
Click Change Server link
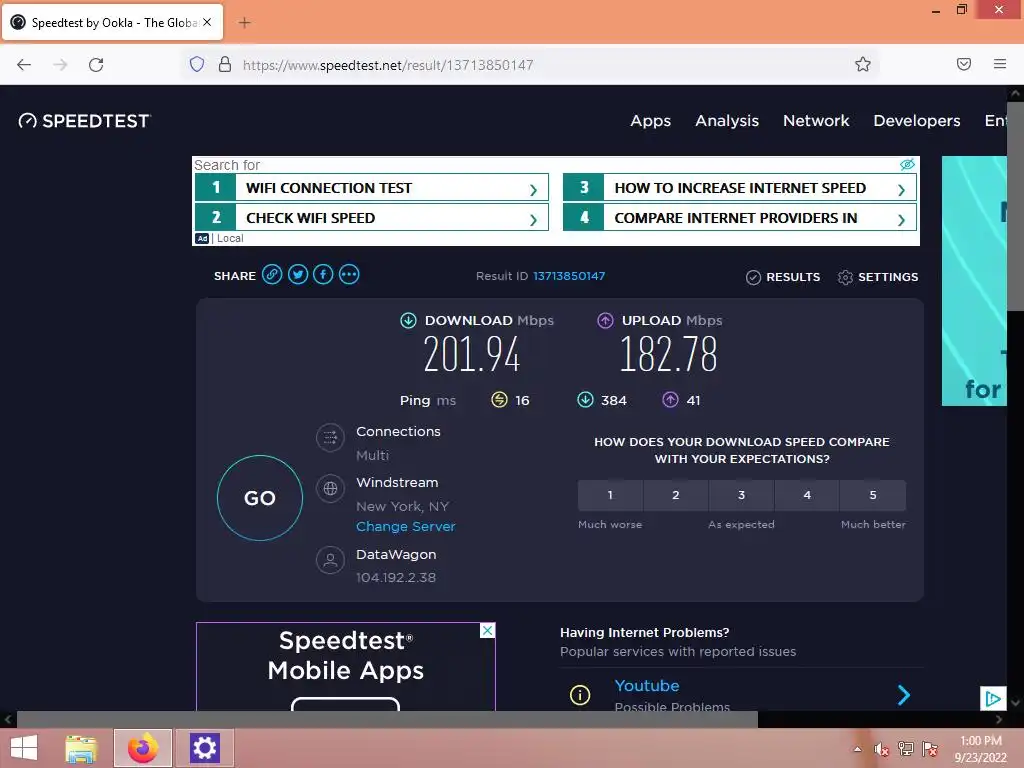coord(406,526)
